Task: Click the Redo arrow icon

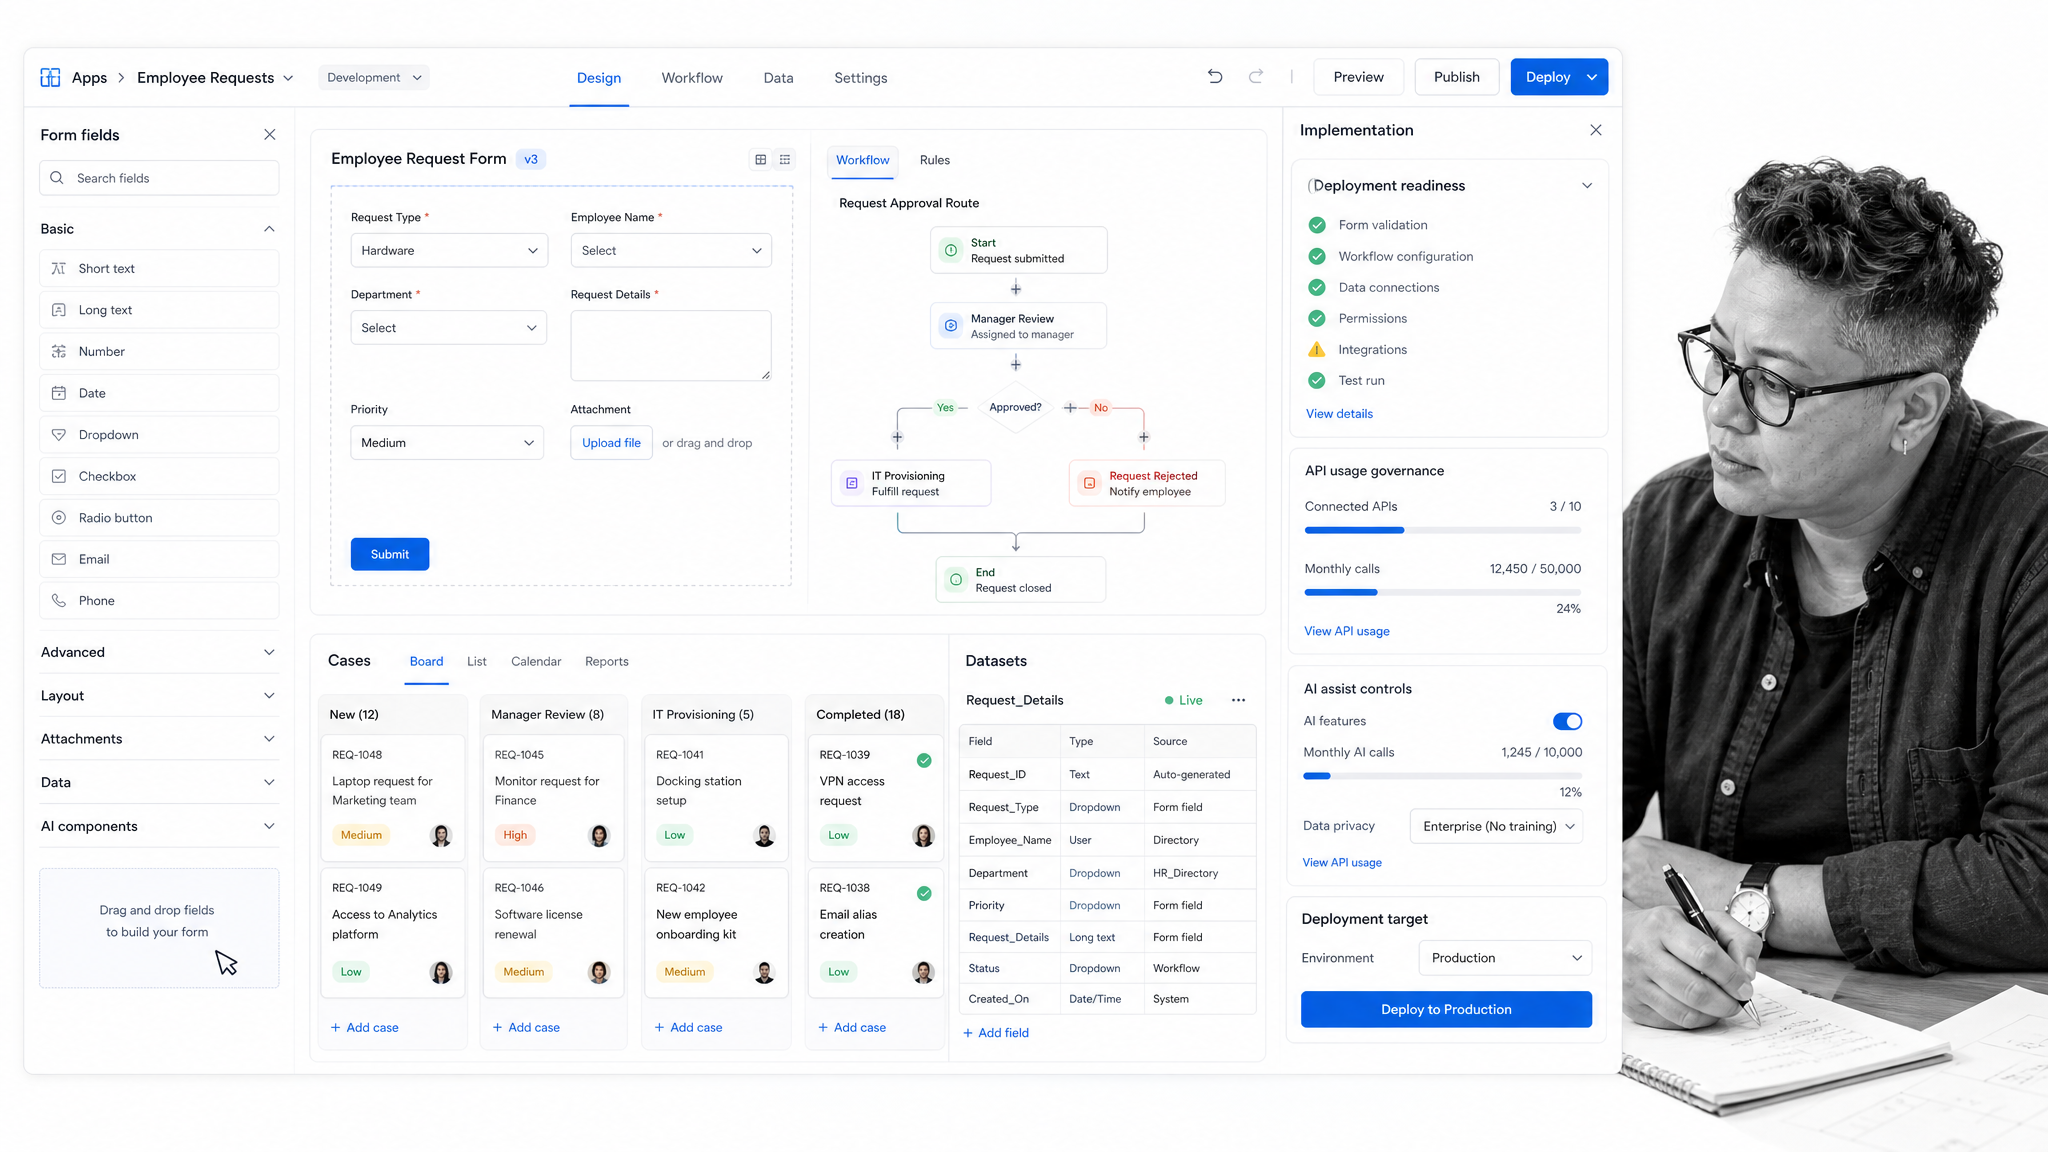Action: (x=1256, y=76)
